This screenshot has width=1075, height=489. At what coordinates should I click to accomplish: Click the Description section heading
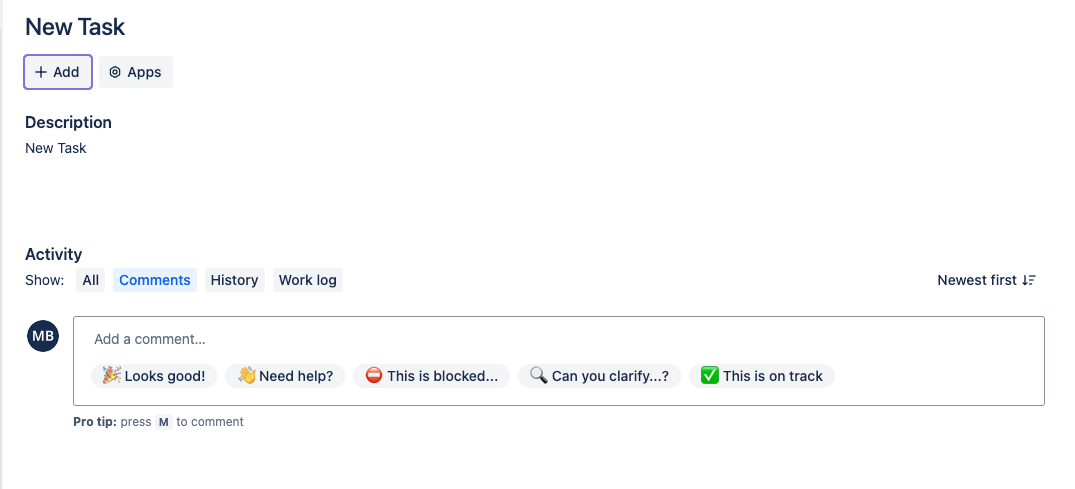[x=68, y=122]
